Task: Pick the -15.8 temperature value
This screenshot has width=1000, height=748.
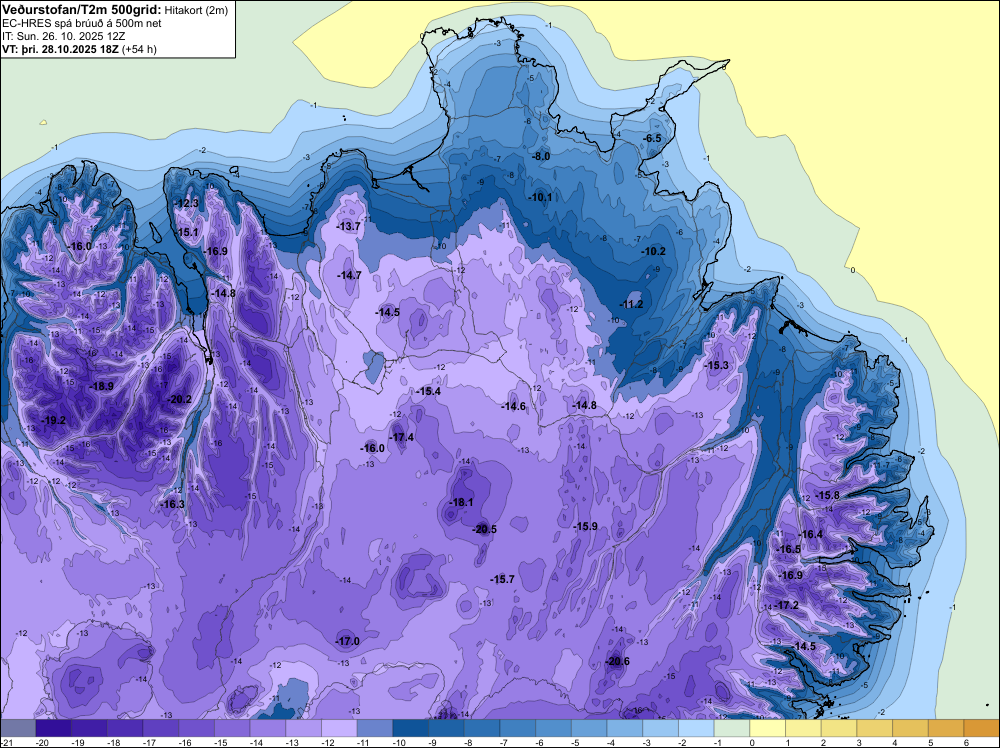Action: click(827, 495)
